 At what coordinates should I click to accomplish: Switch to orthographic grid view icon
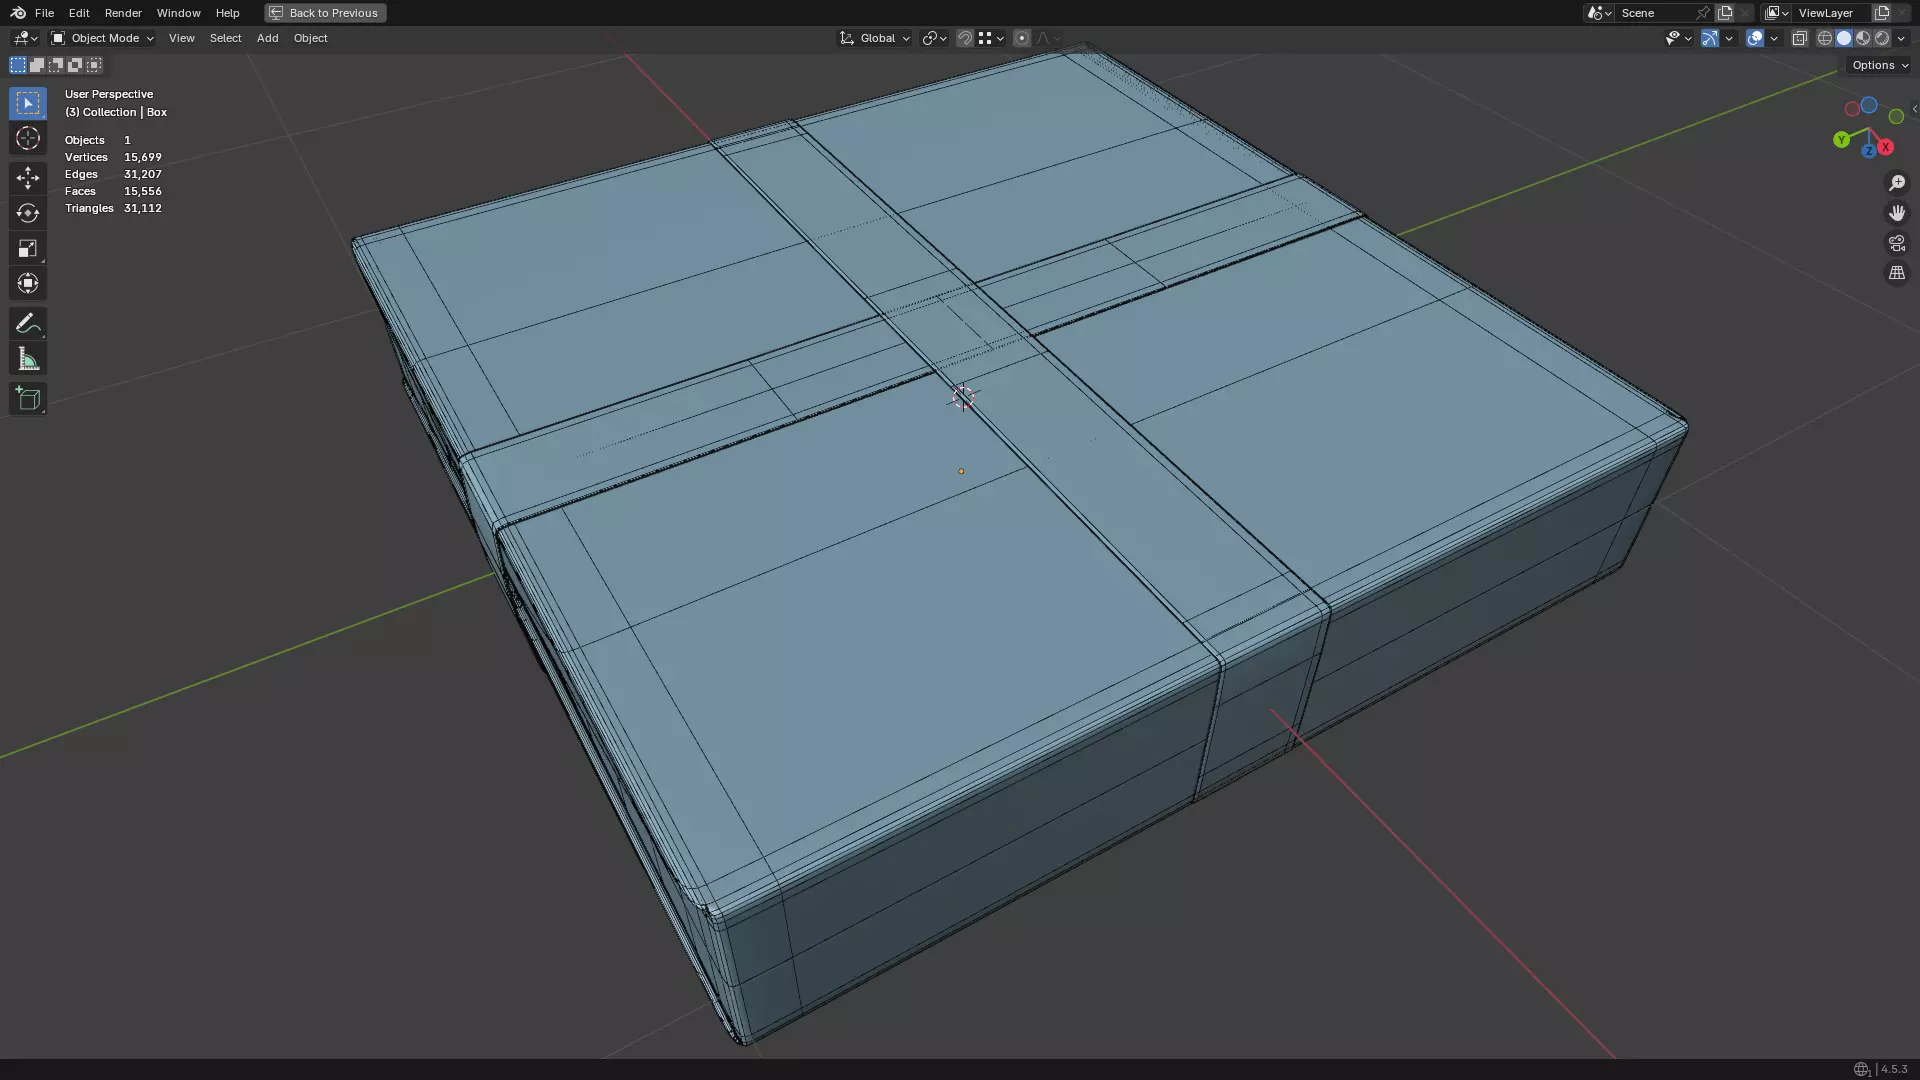[1896, 273]
